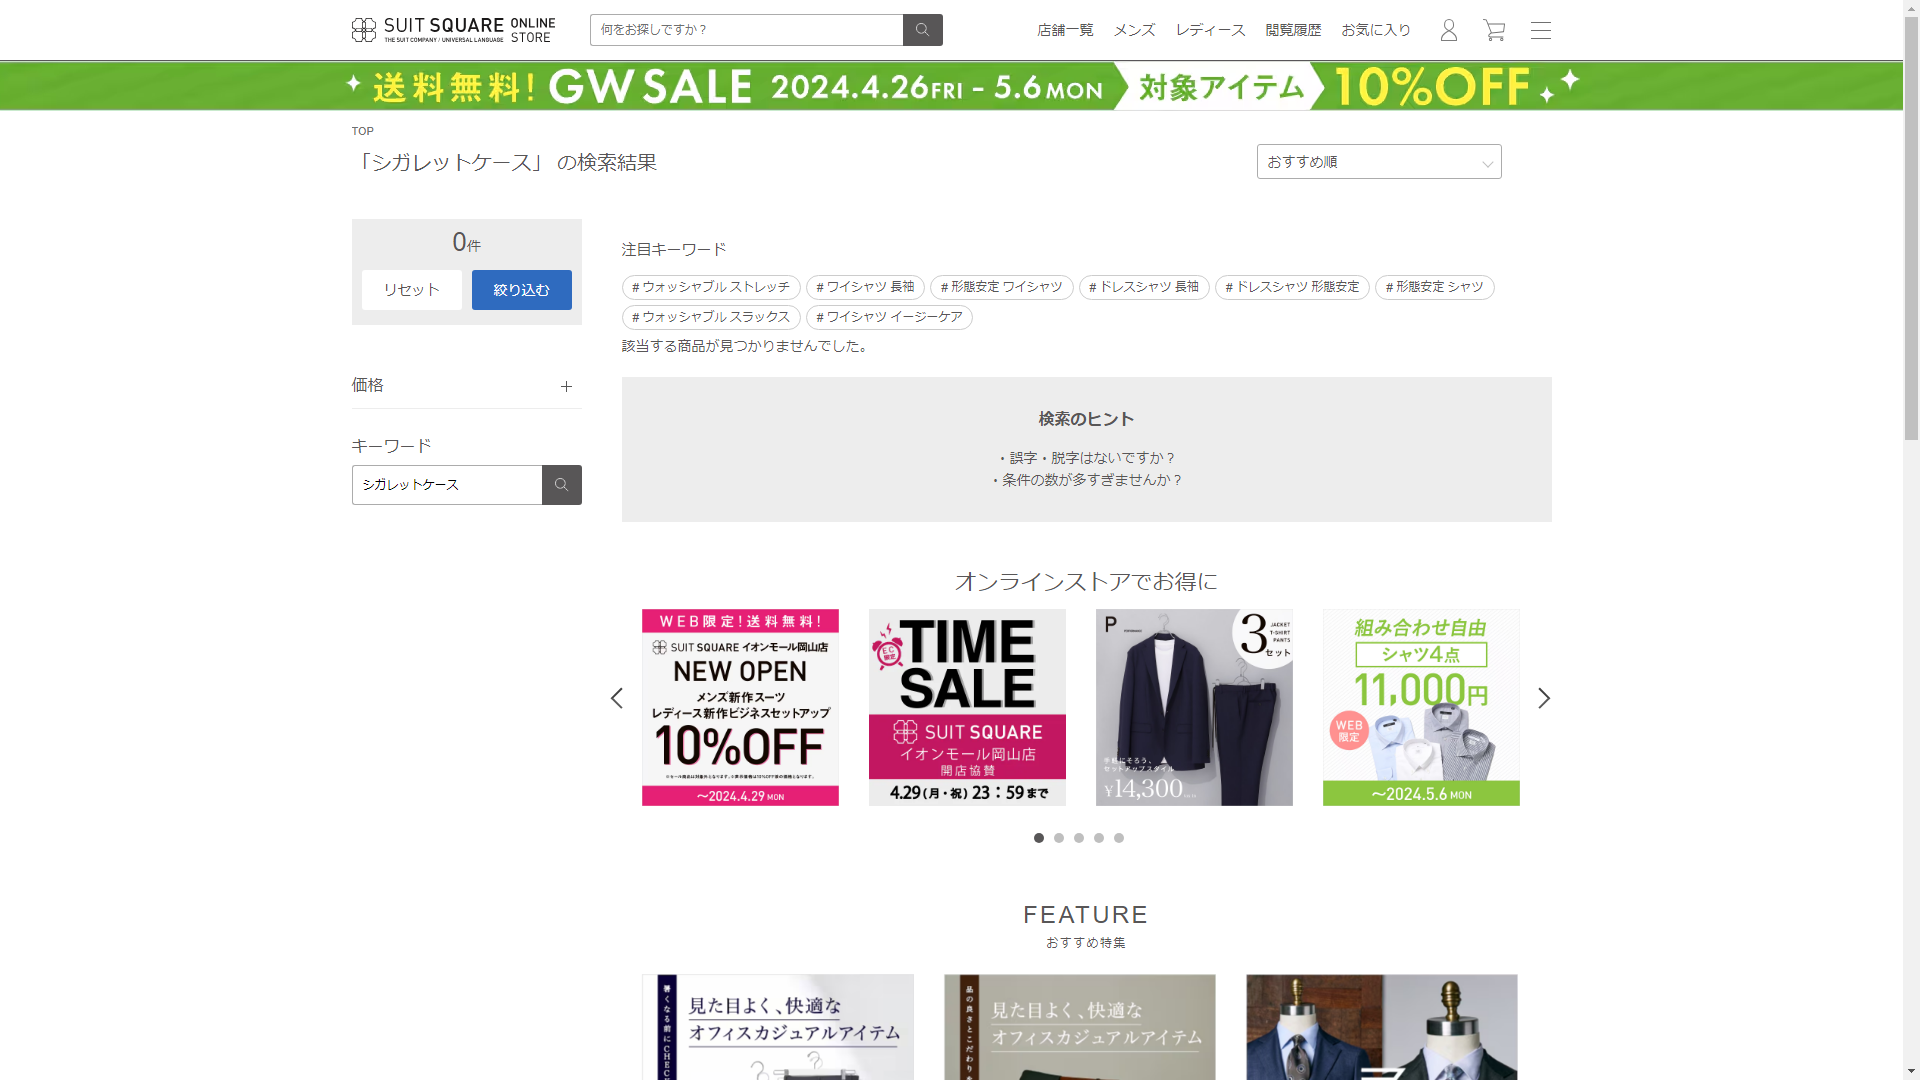Expand the 価格 filter section
Image resolution: width=1920 pixels, height=1080 pixels.
click(566, 386)
